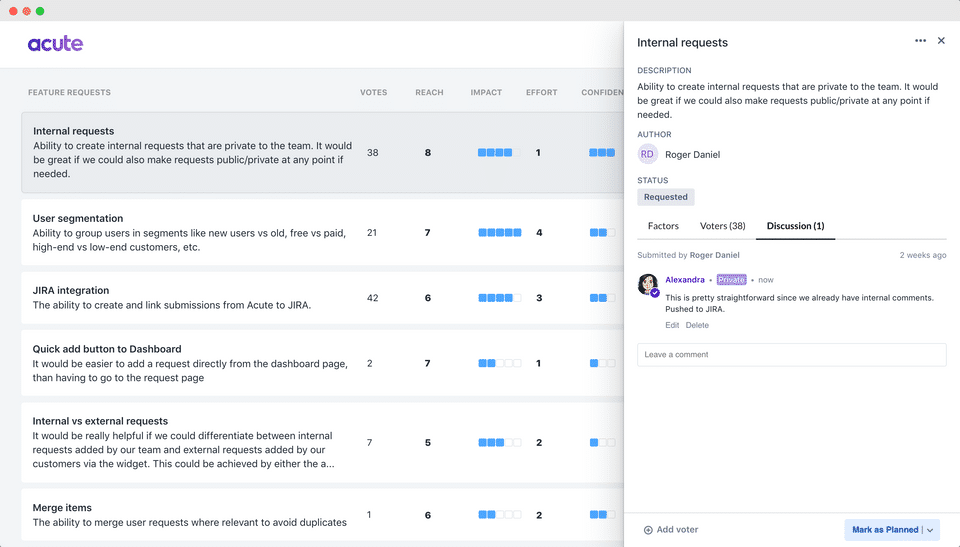Click confidence bar for JIRA integration row
The width and height of the screenshot is (960, 547).
(x=602, y=298)
